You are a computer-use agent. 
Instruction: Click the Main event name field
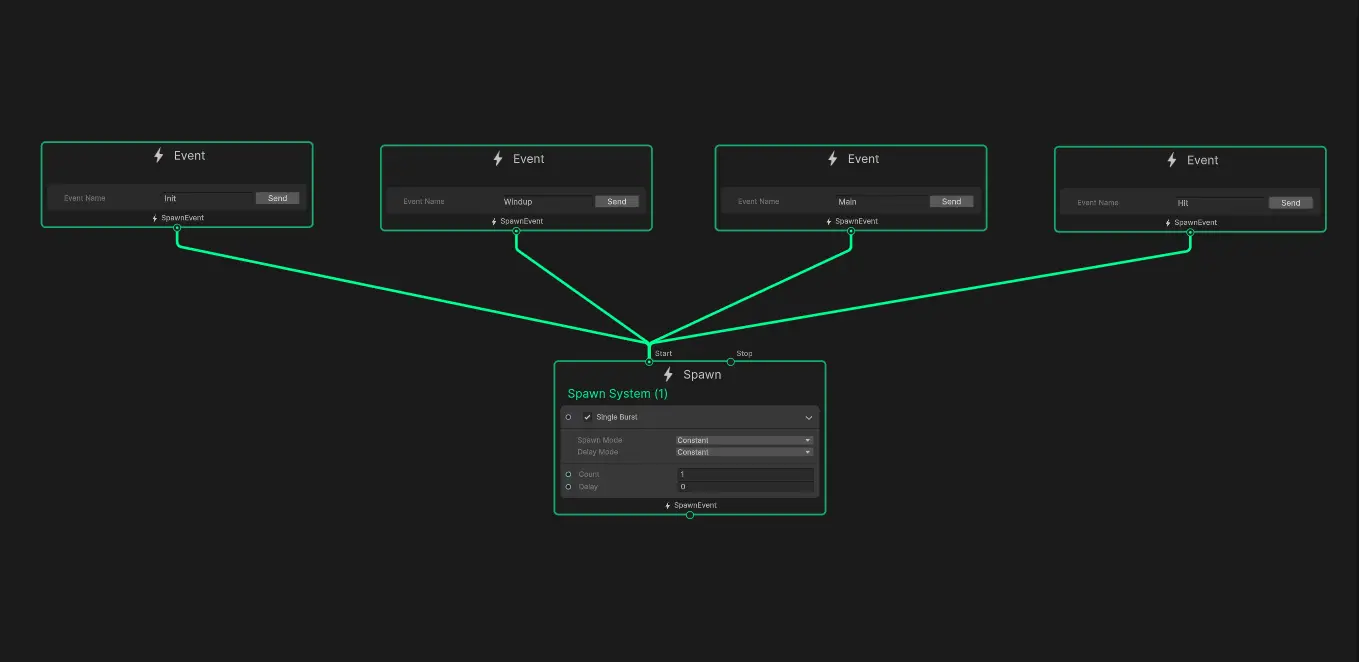click(x=880, y=202)
